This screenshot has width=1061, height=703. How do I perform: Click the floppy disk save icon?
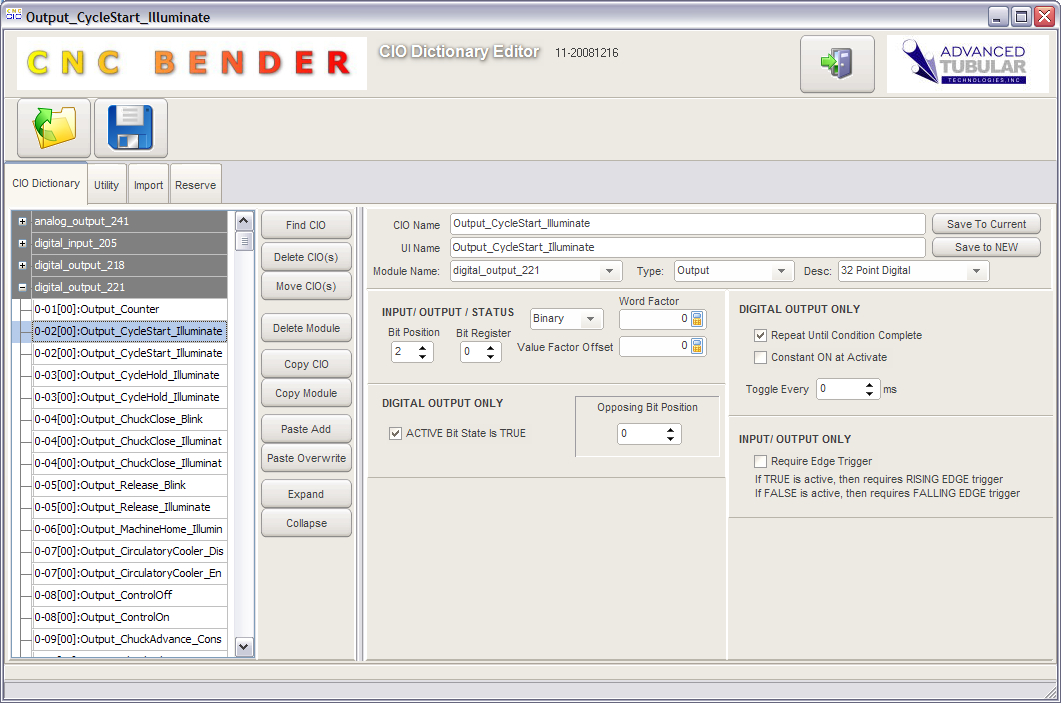pyautogui.click(x=131, y=128)
